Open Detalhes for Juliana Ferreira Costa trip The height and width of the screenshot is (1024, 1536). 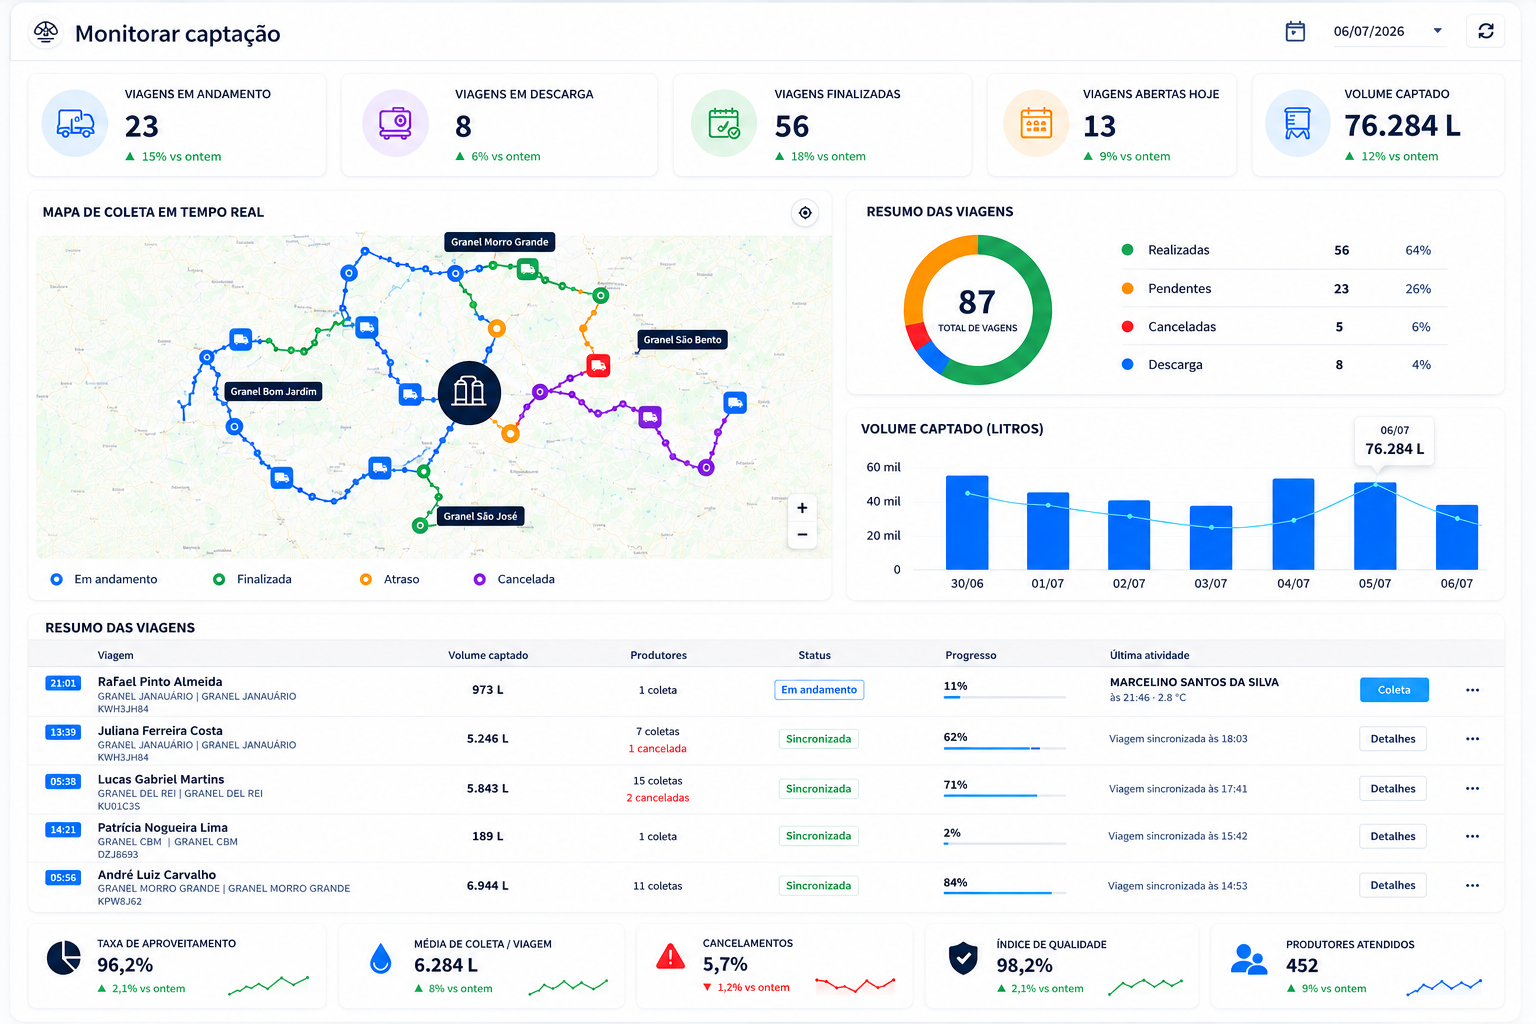[1393, 739]
